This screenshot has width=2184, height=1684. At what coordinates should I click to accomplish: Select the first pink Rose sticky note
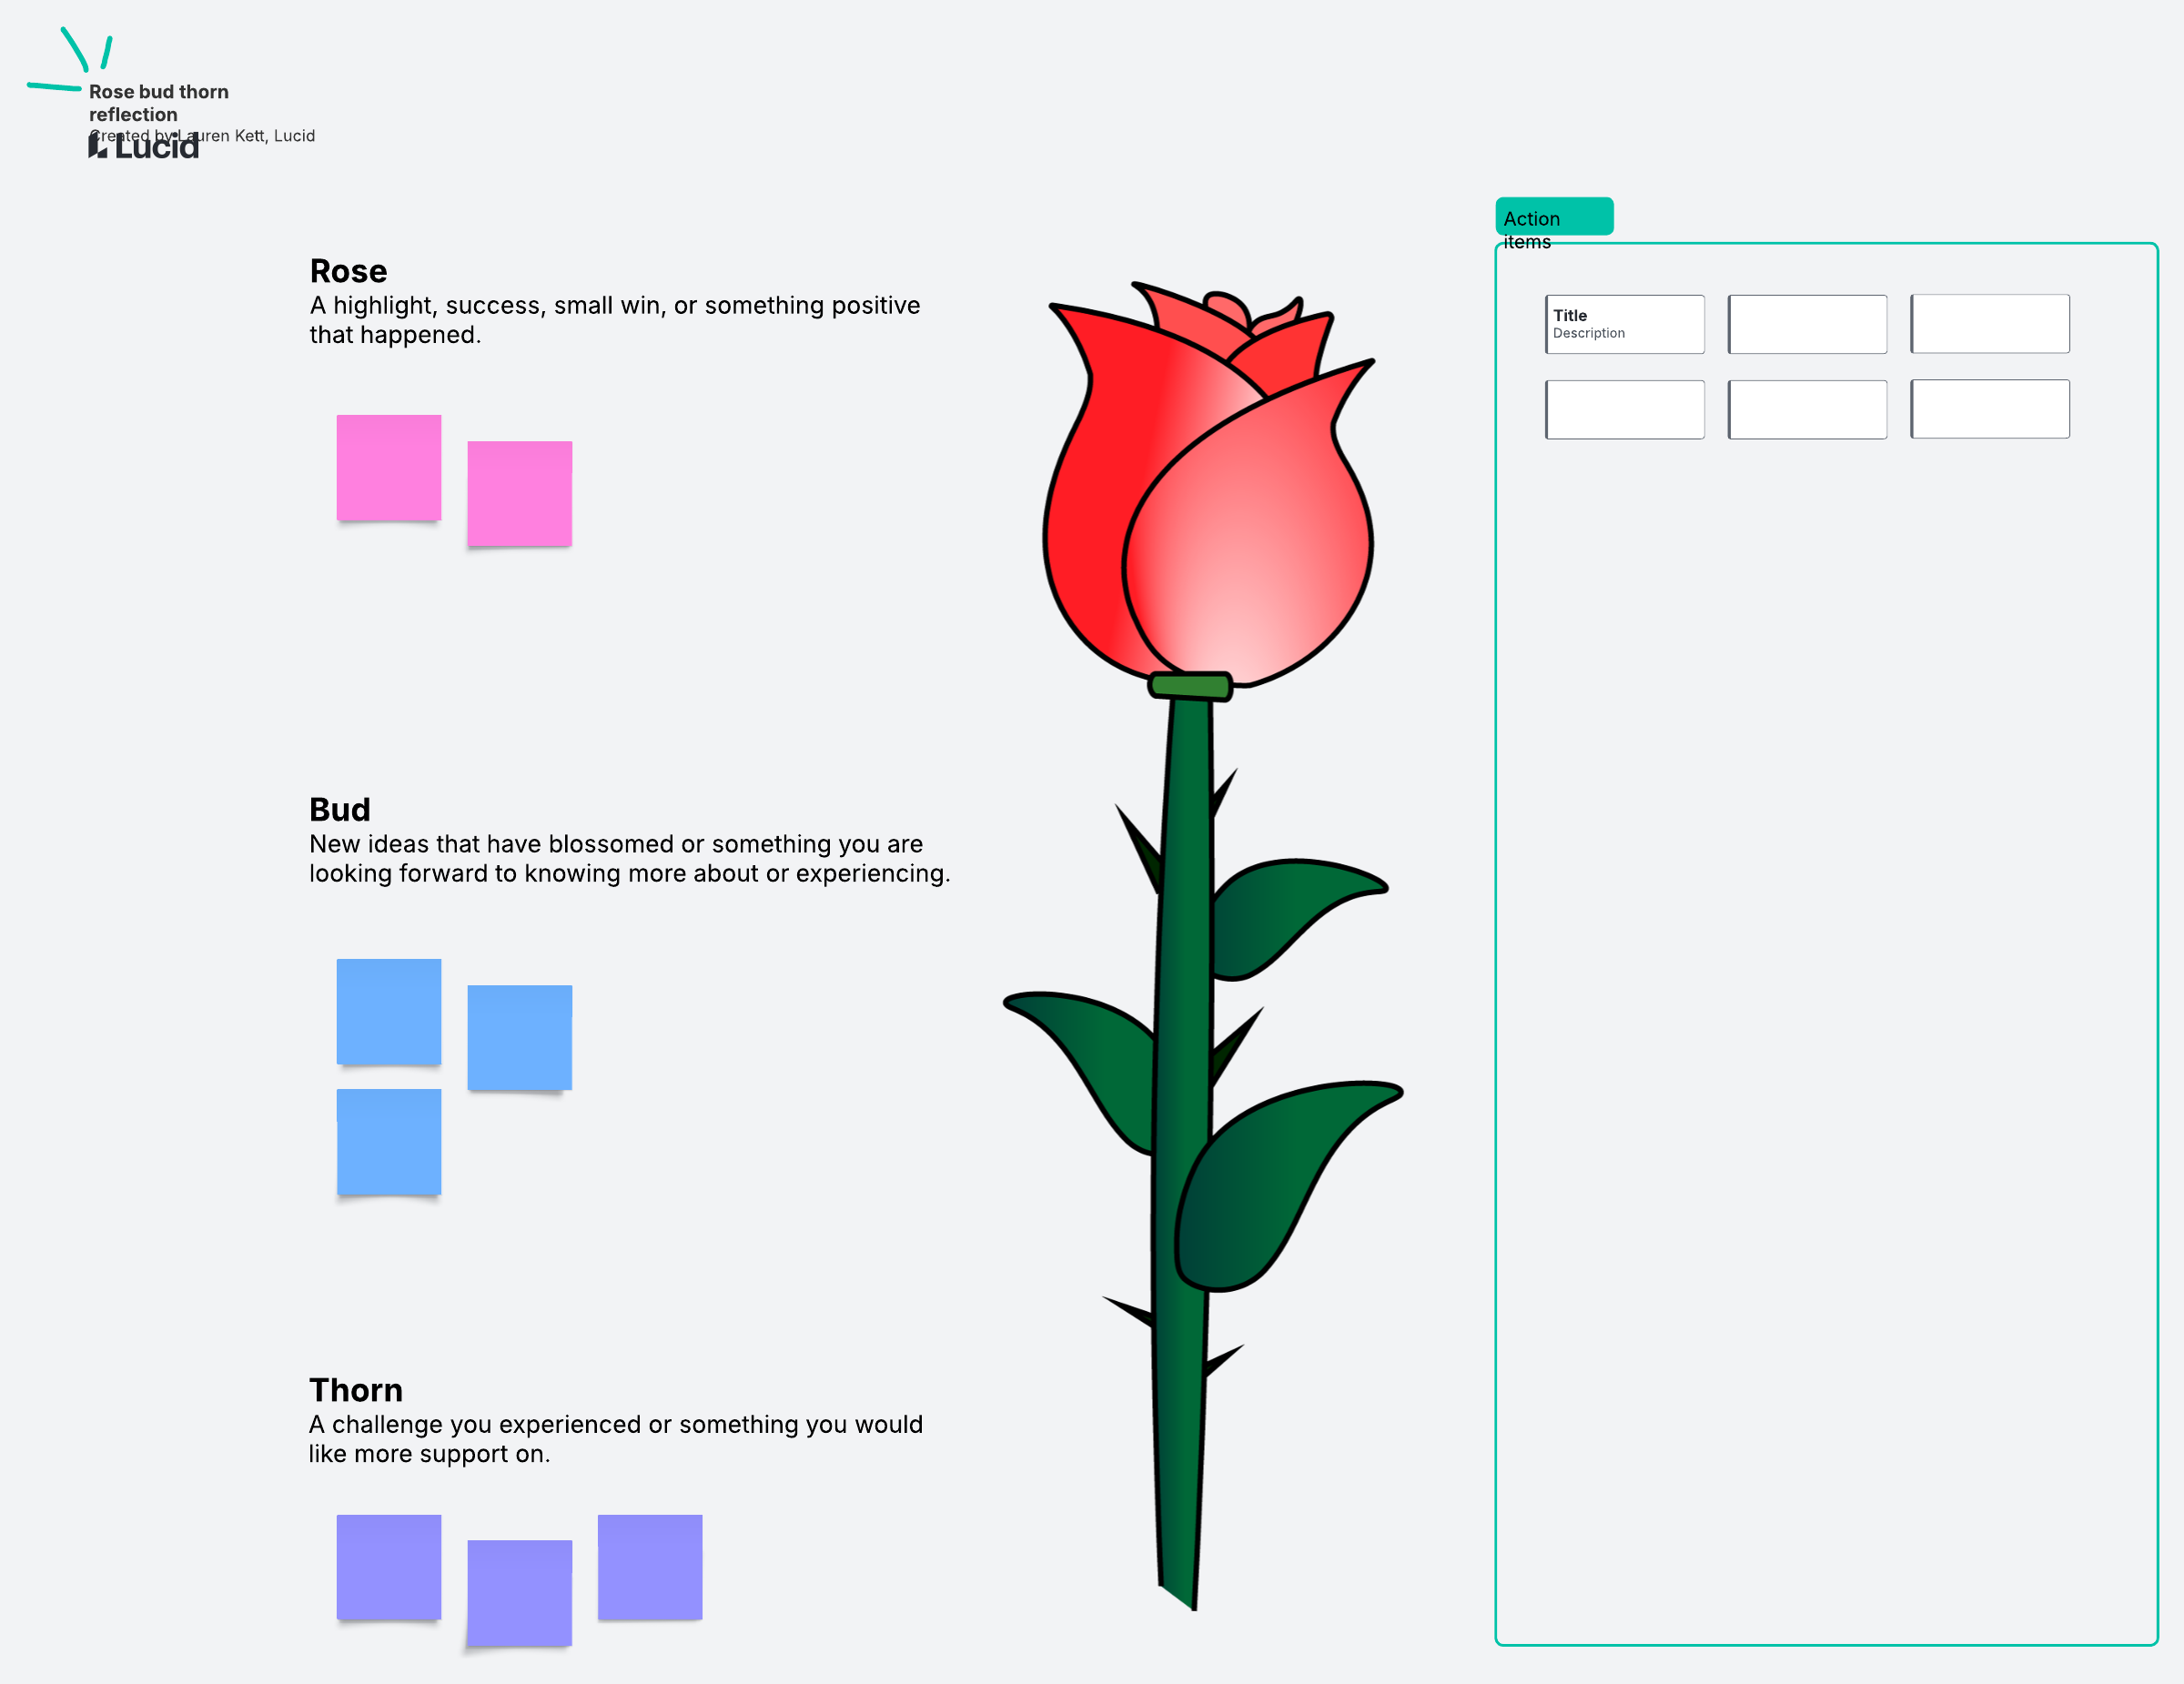(x=388, y=467)
